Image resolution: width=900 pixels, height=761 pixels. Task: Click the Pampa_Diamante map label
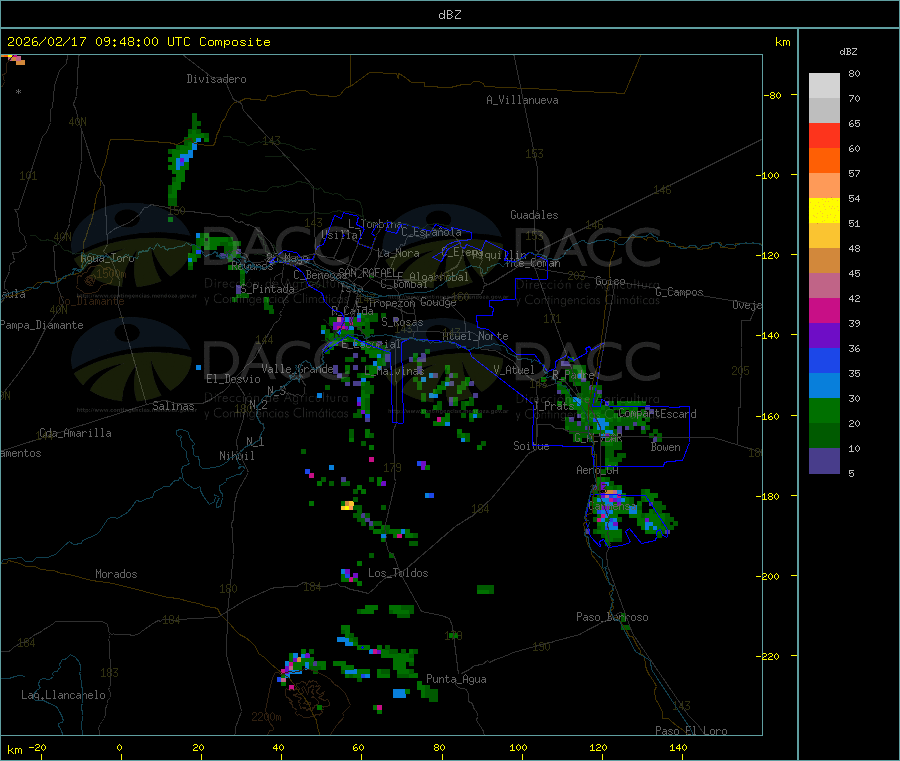point(42,325)
